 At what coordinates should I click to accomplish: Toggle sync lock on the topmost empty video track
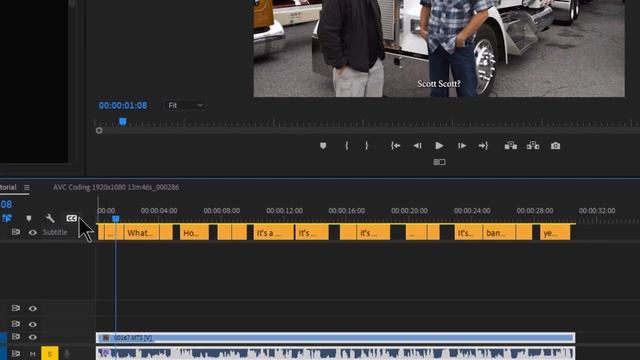click(x=16, y=308)
